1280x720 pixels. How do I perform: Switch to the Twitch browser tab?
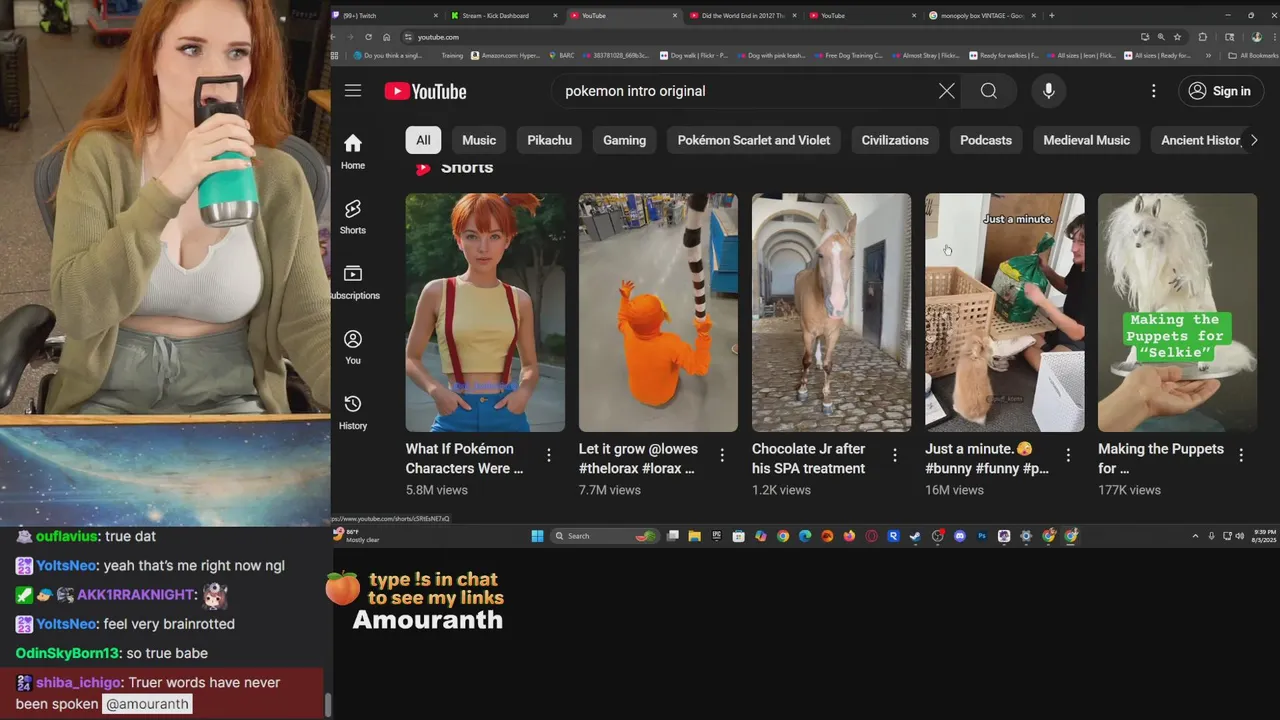click(385, 15)
